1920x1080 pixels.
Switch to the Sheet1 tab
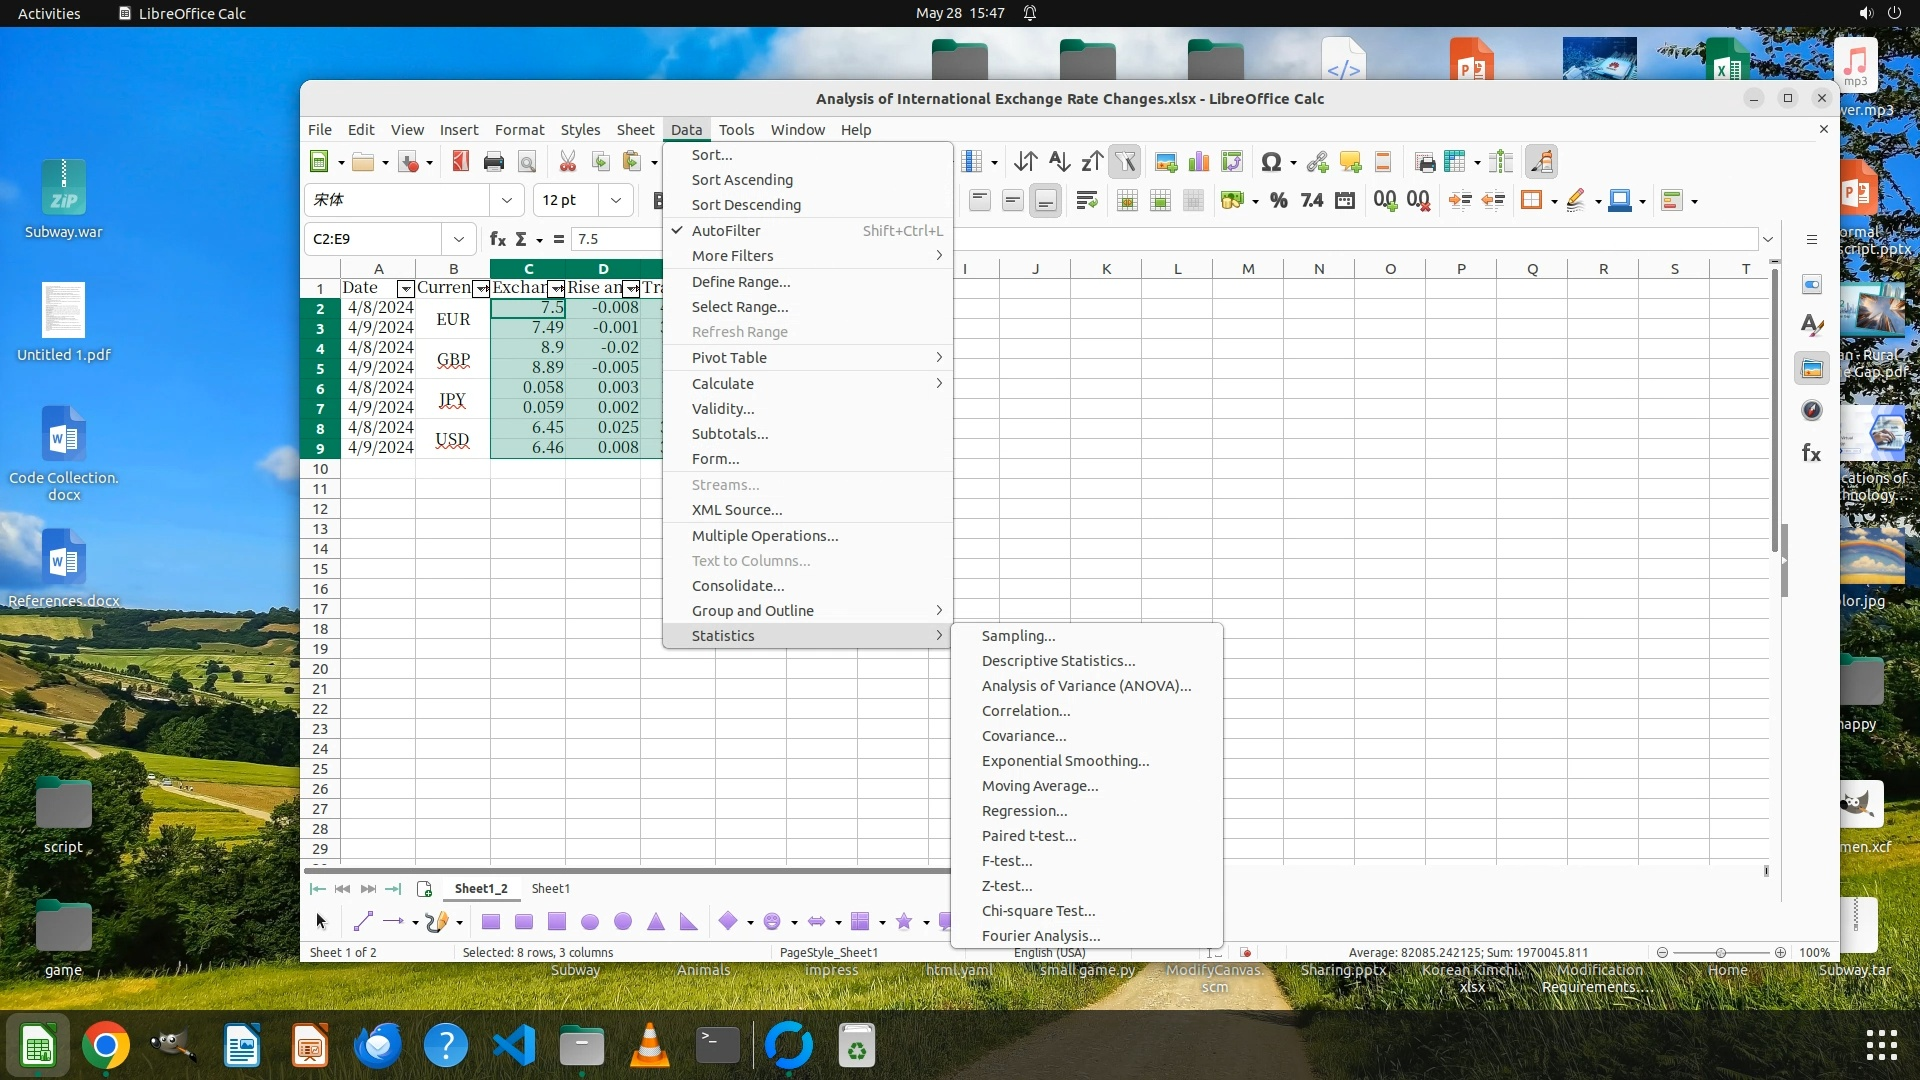click(550, 888)
